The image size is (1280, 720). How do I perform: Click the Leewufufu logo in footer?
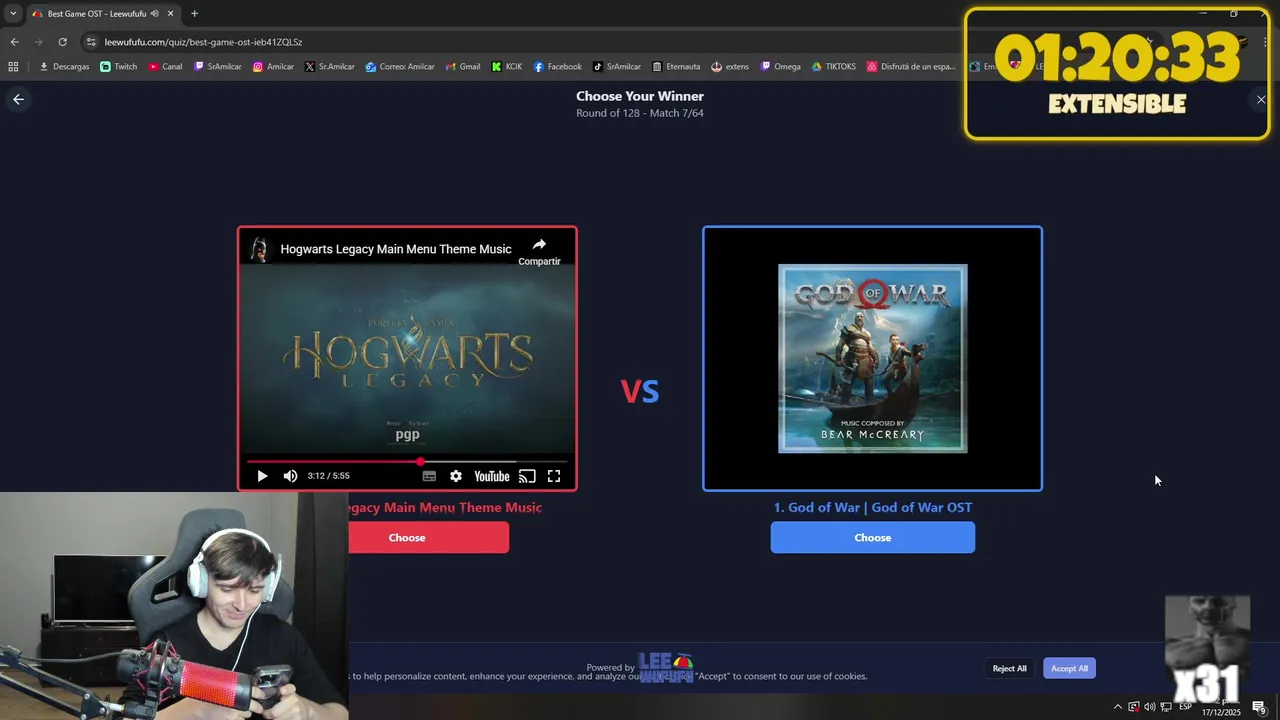pos(666,668)
